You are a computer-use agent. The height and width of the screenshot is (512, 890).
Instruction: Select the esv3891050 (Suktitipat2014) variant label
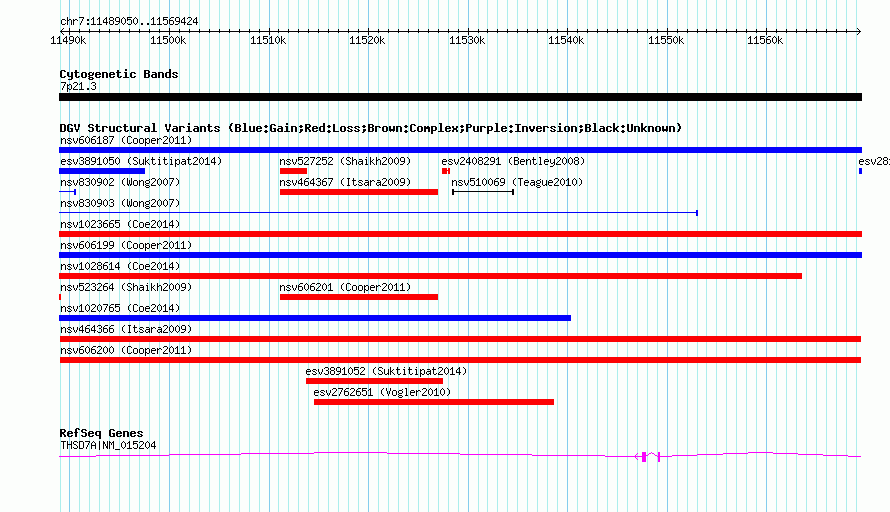tap(141, 161)
